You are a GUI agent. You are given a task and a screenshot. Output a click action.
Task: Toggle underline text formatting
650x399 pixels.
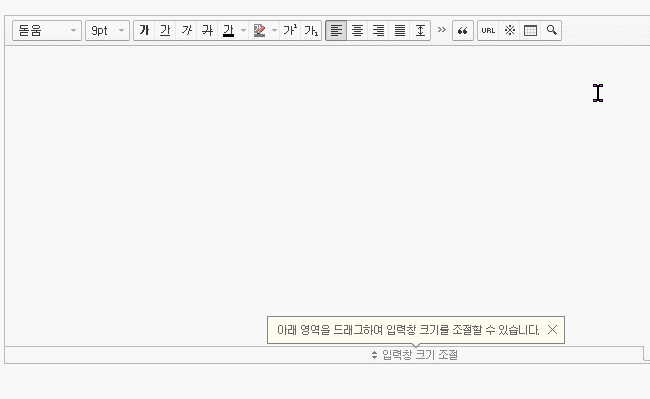(x=165, y=31)
